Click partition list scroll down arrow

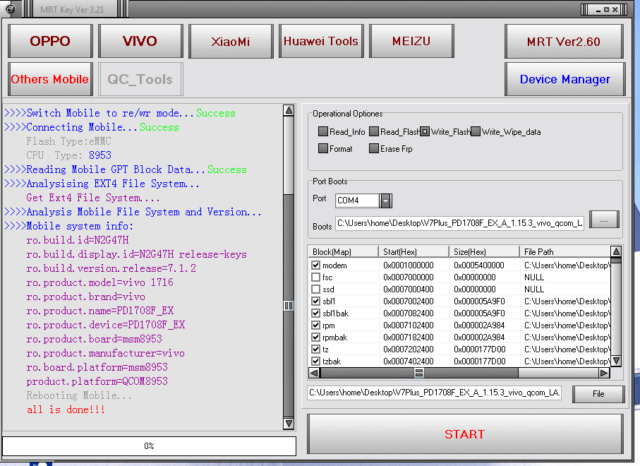click(616, 361)
